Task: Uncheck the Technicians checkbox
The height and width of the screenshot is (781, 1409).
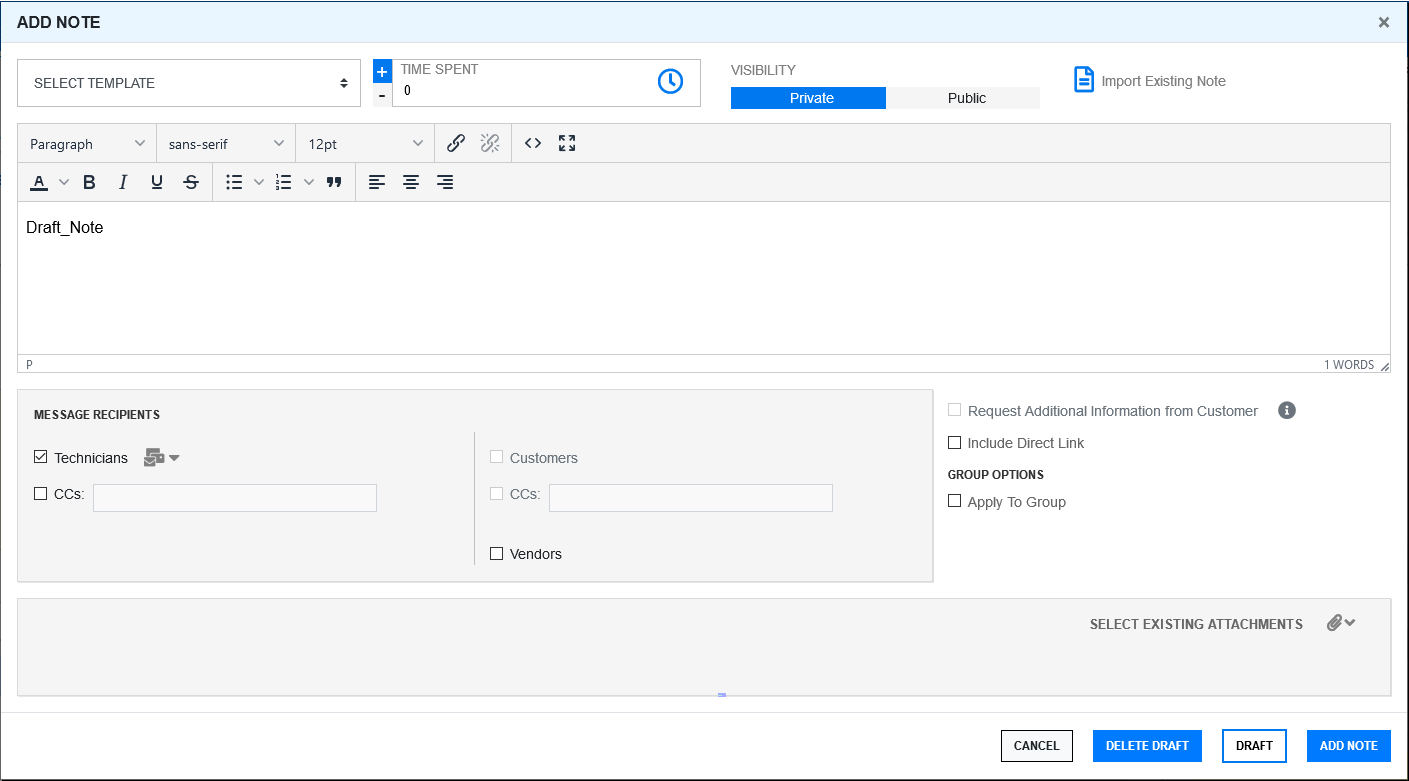Action: (41, 457)
